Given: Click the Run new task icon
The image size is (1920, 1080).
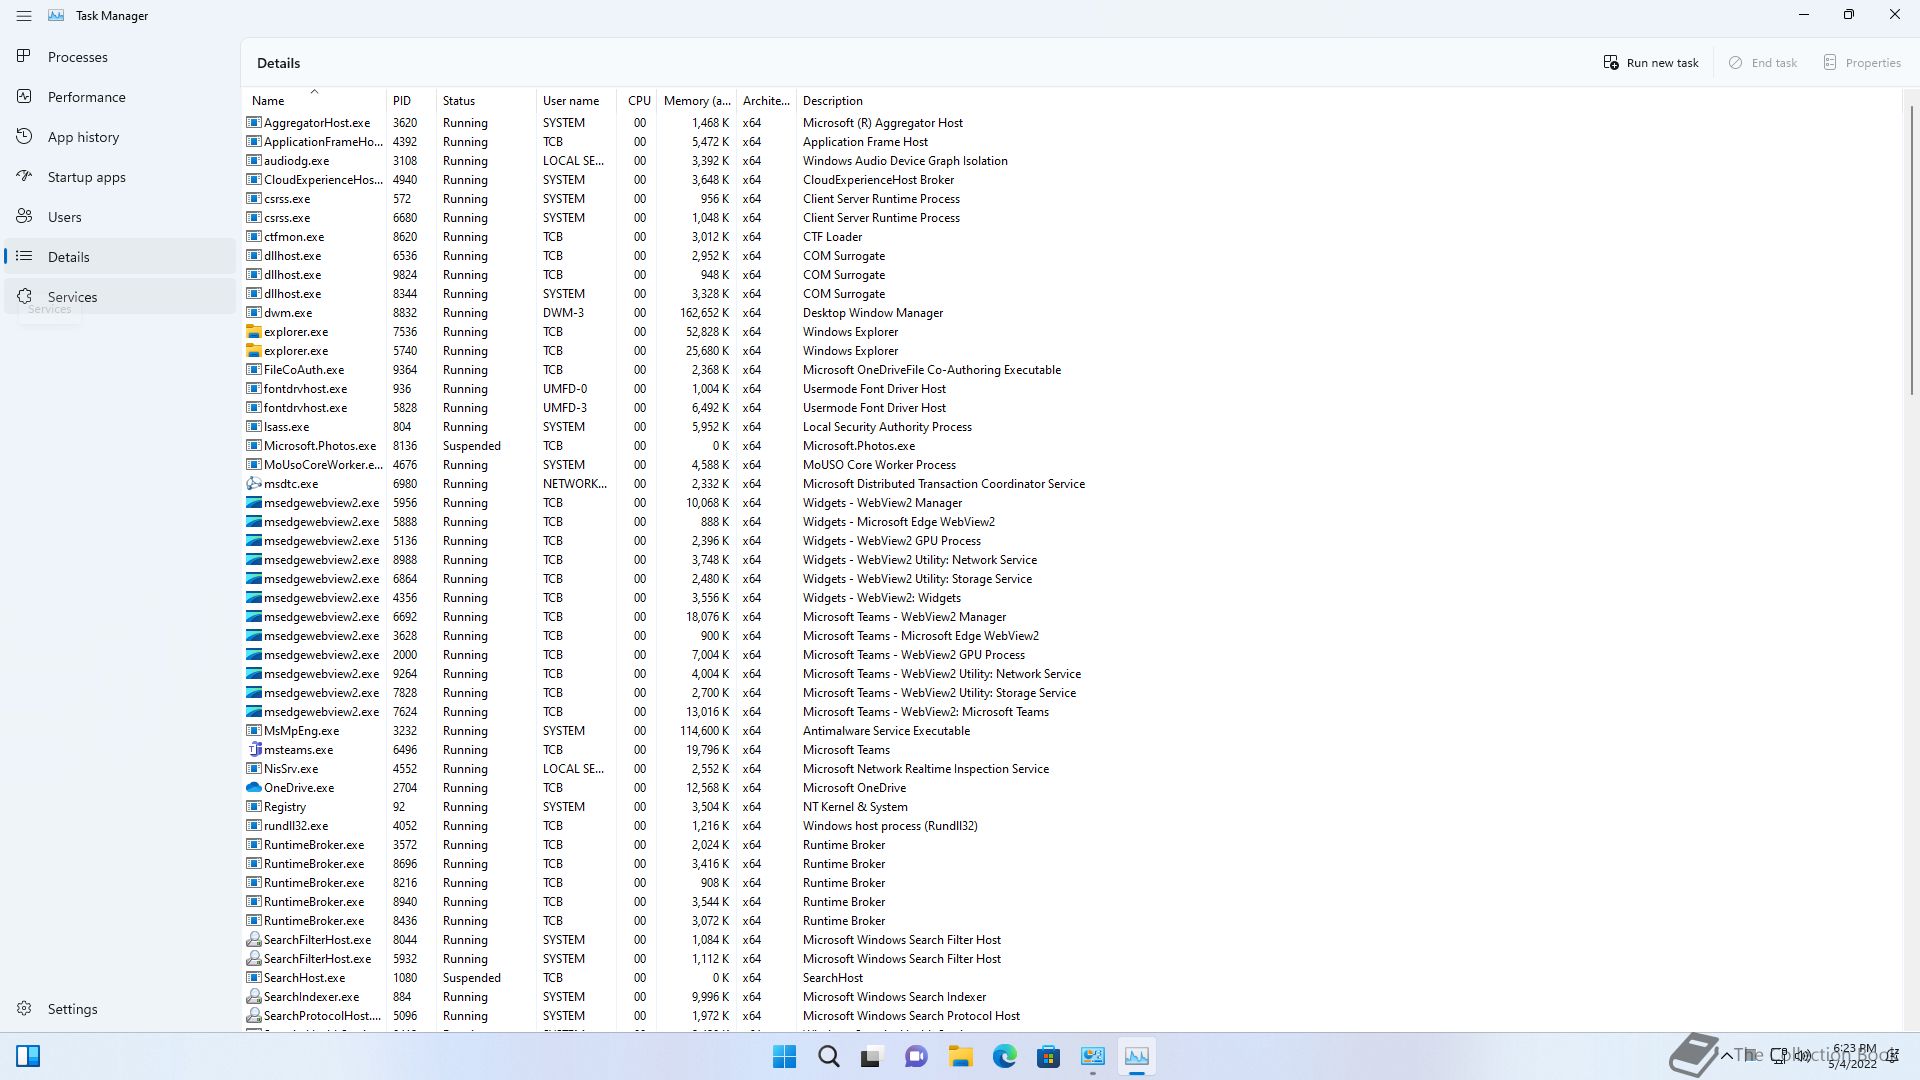Looking at the screenshot, I should [1611, 63].
